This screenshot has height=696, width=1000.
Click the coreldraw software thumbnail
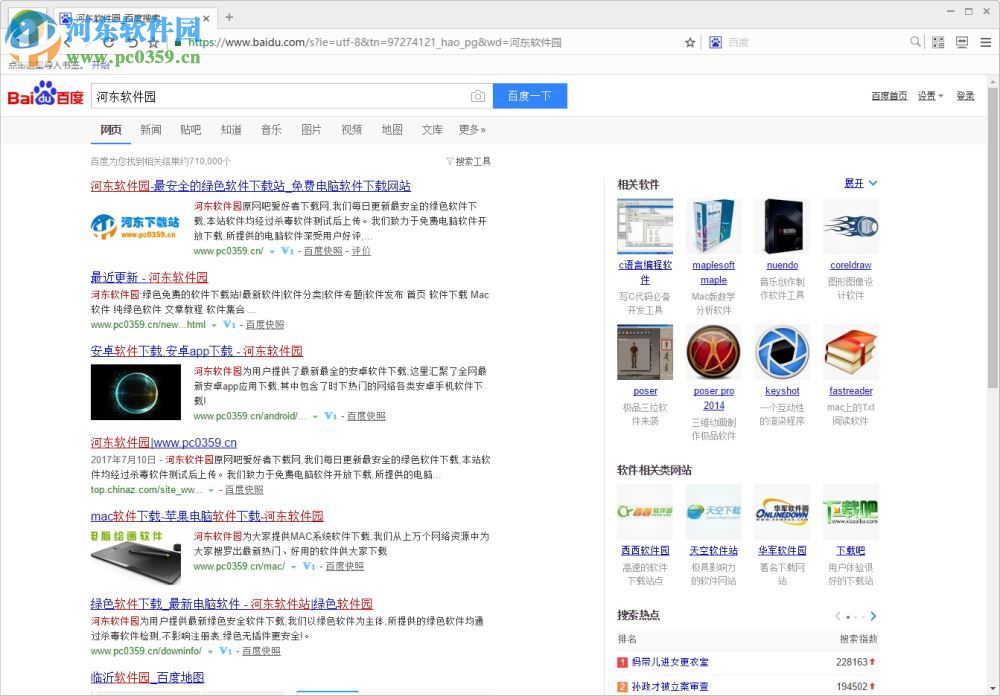(x=850, y=226)
